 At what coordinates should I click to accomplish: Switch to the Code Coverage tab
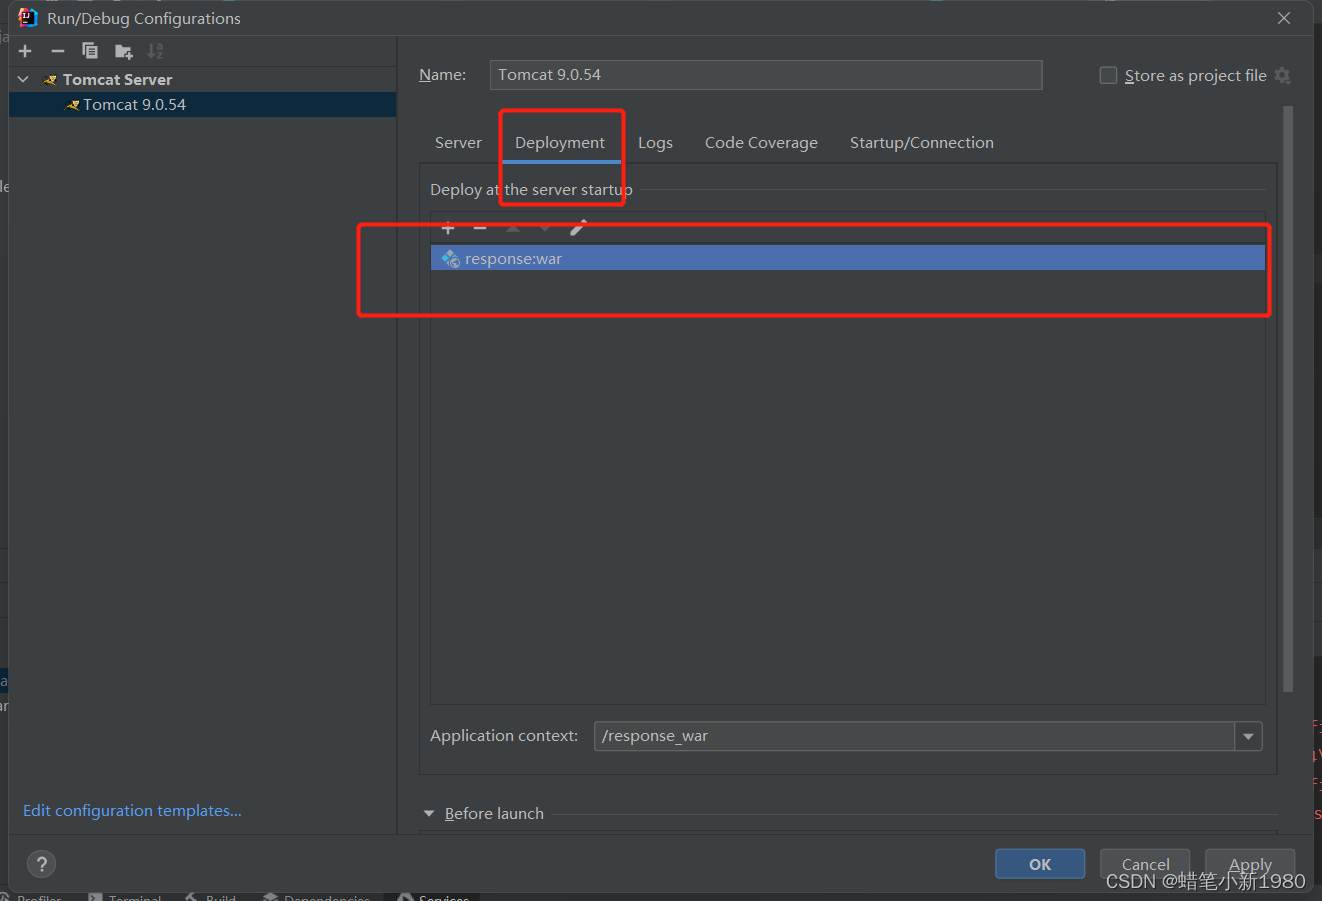pyautogui.click(x=761, y=143)
